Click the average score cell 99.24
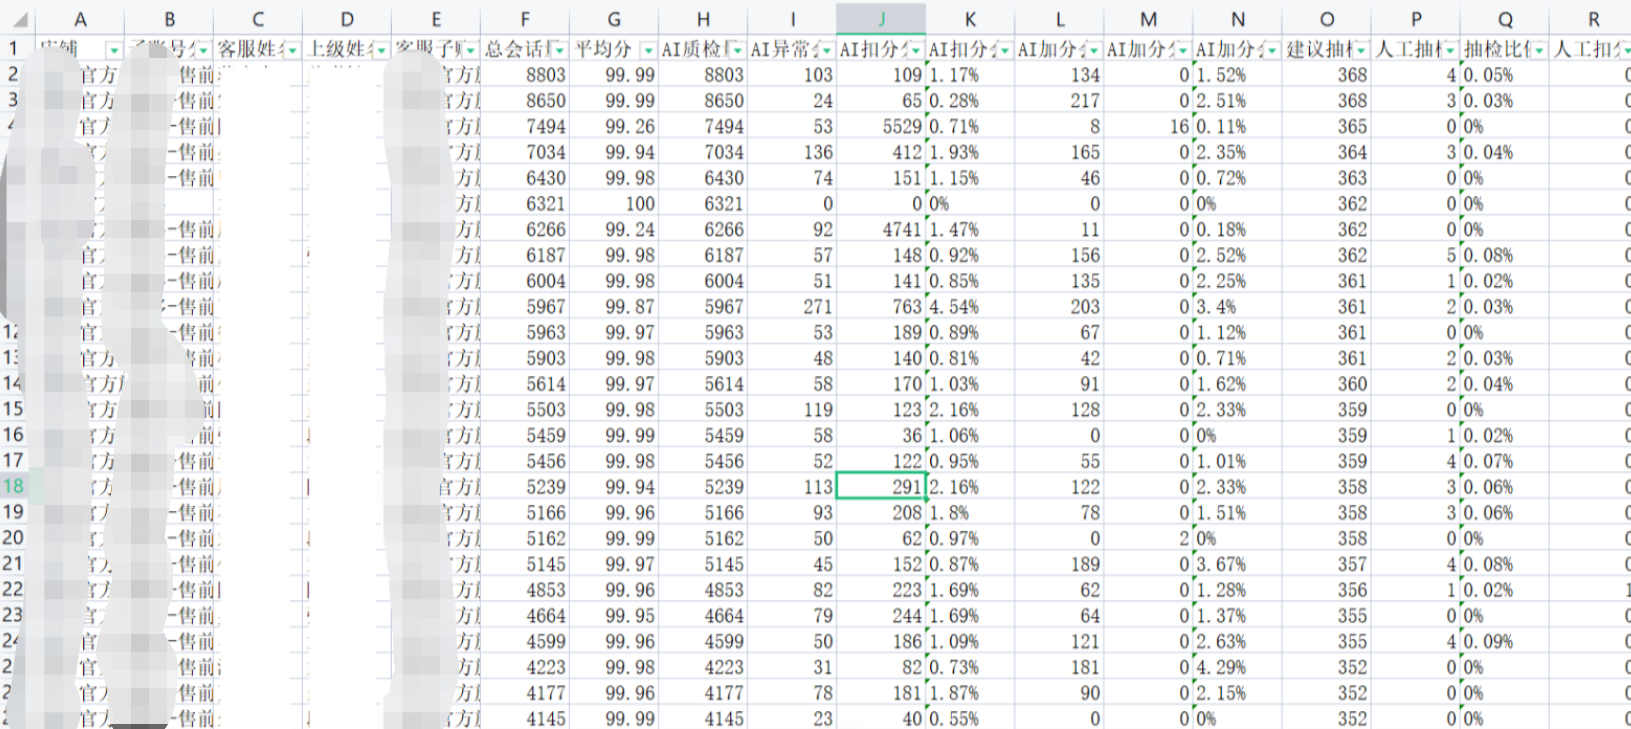The image size is (1631, 729). point(614,229)
